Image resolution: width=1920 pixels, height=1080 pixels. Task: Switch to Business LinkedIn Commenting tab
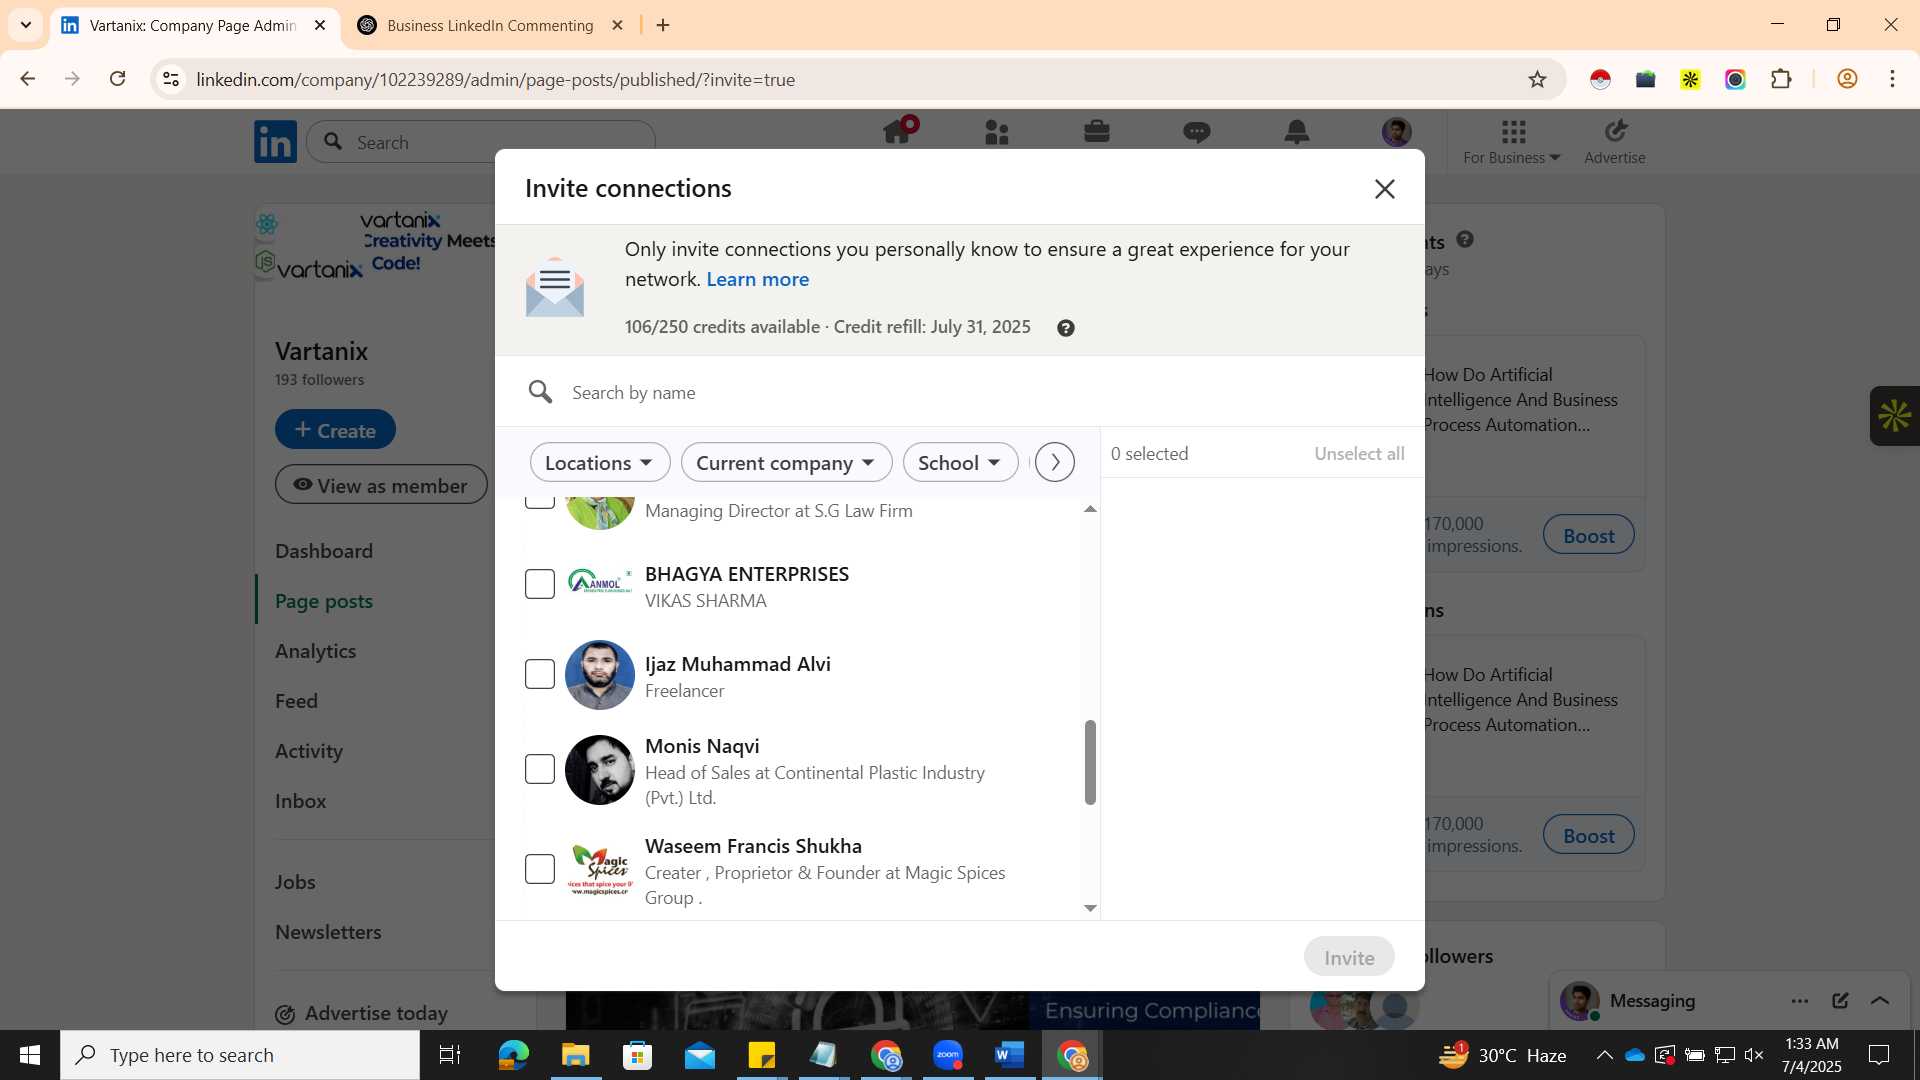490,25
